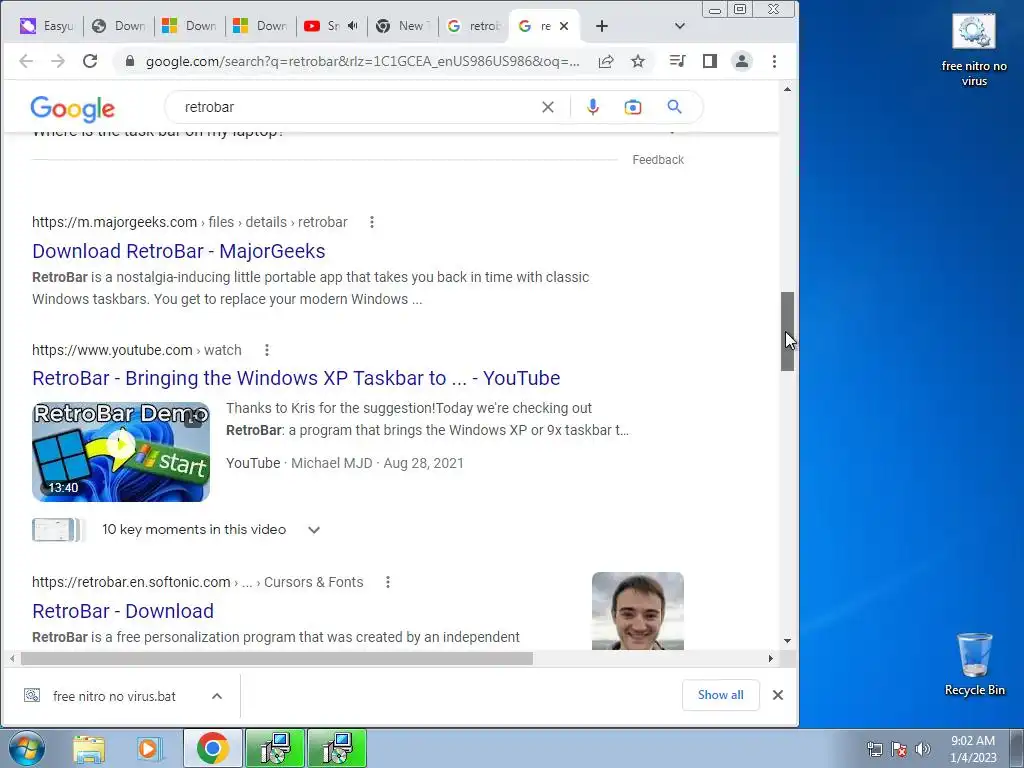
Task: Start voice search with microphone
Action: click(592, 107)
